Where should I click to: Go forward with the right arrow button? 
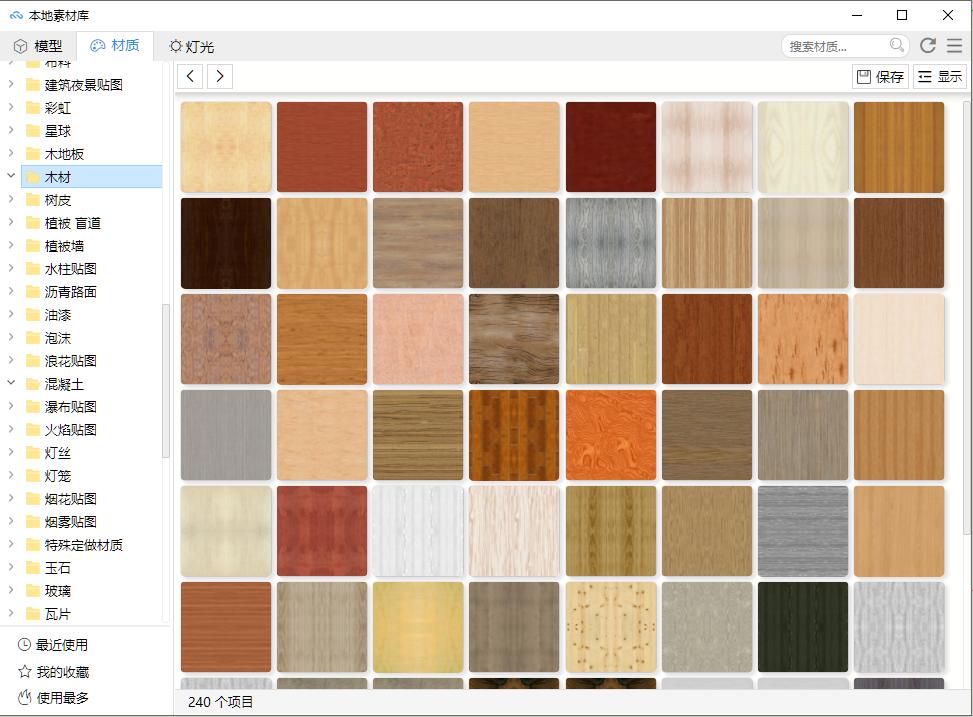tap(220, 76)
